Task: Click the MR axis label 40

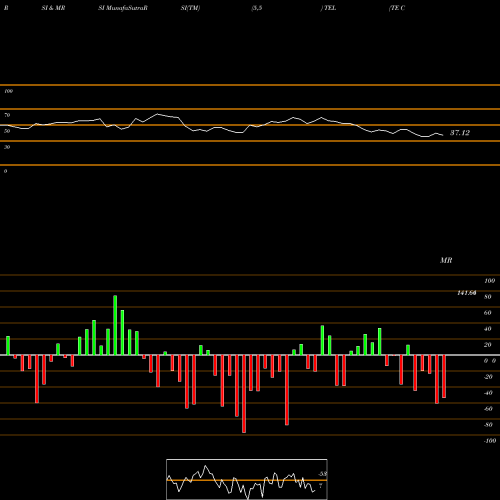Action: click(487, 329)
